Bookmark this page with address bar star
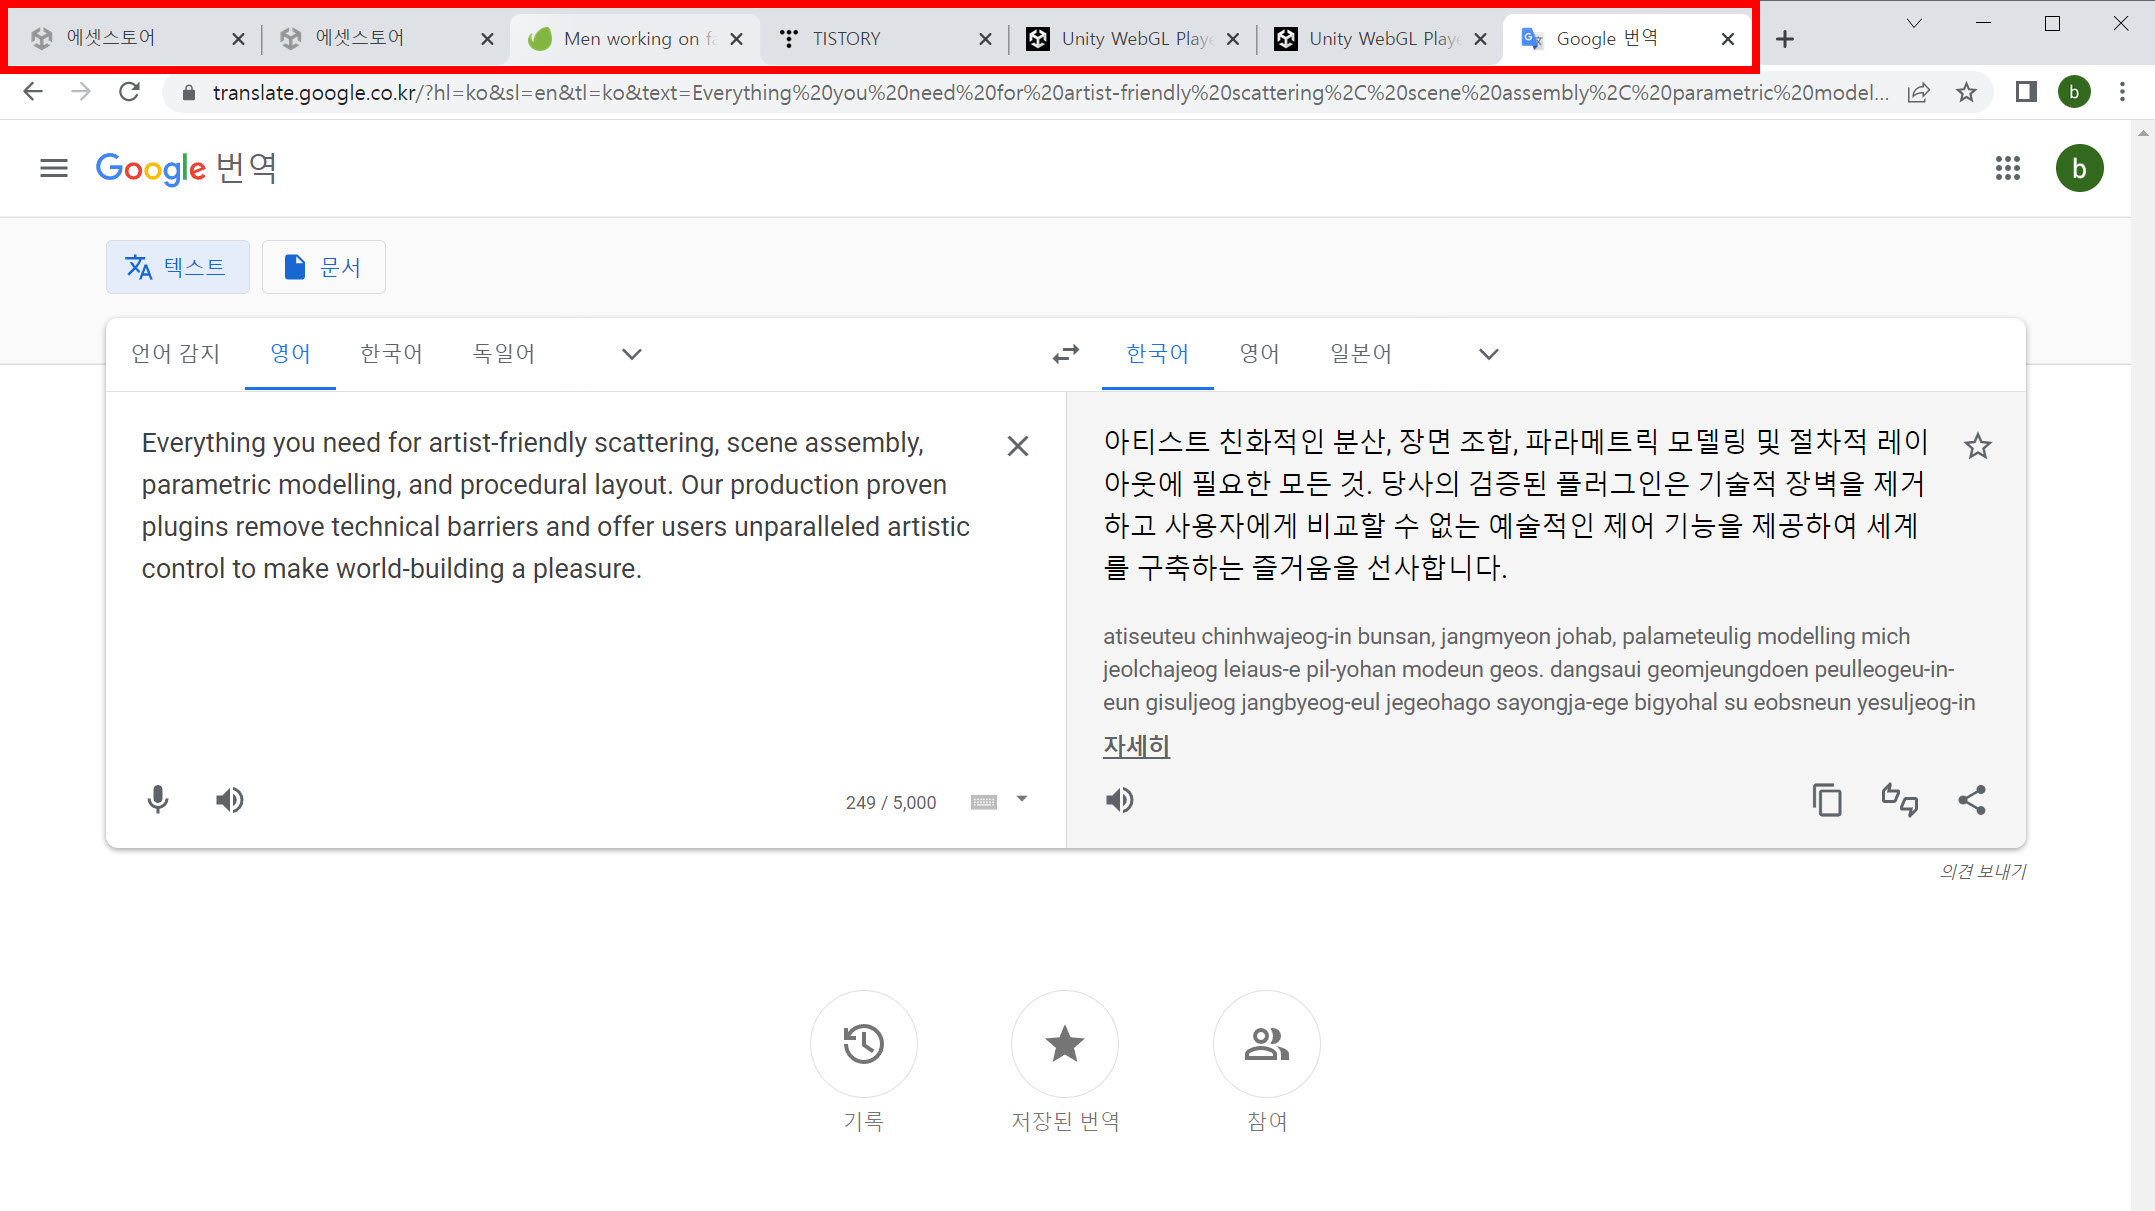This screenshot has height=1211, width=2155. [1966, 93]
